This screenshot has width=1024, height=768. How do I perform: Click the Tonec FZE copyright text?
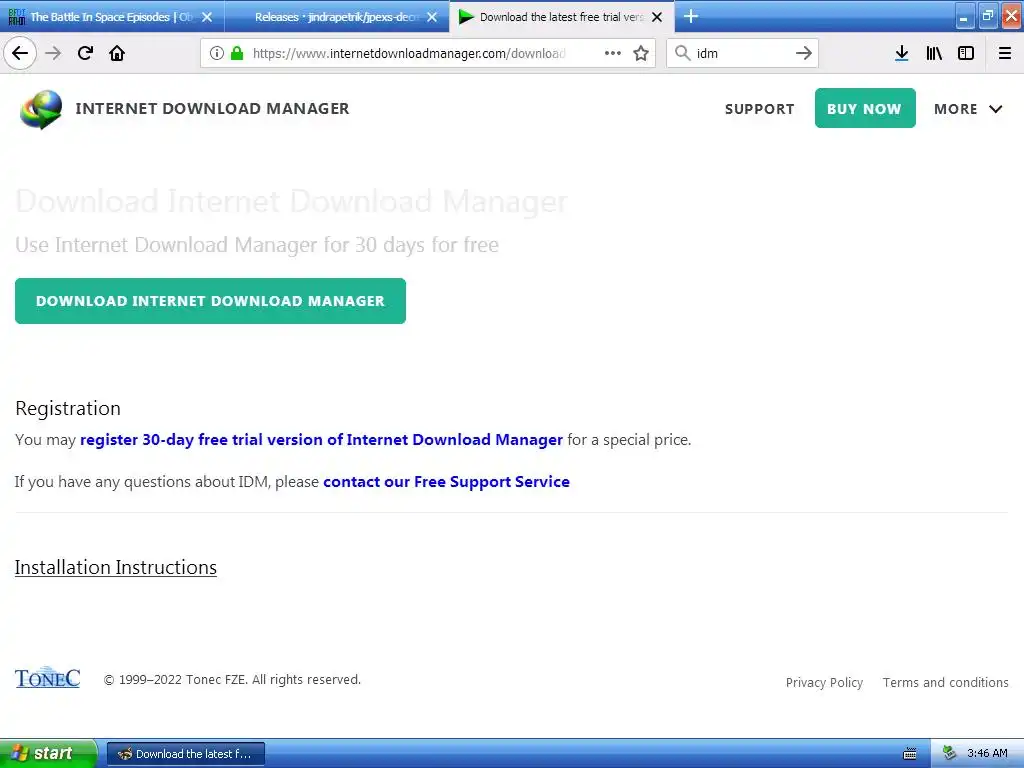(x=232, y=680)
